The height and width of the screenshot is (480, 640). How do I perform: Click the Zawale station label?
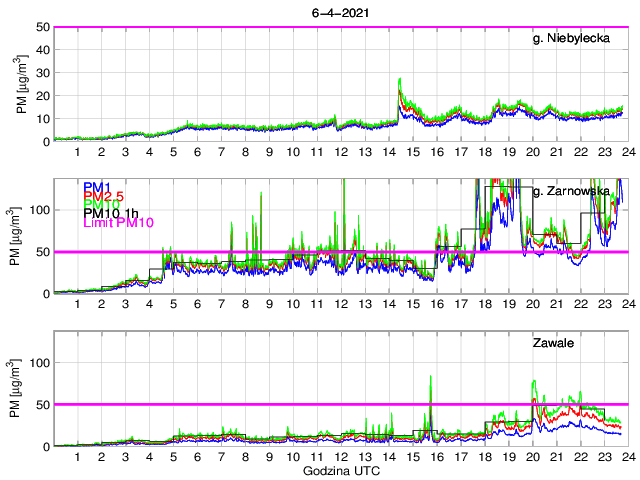point(552,344)
